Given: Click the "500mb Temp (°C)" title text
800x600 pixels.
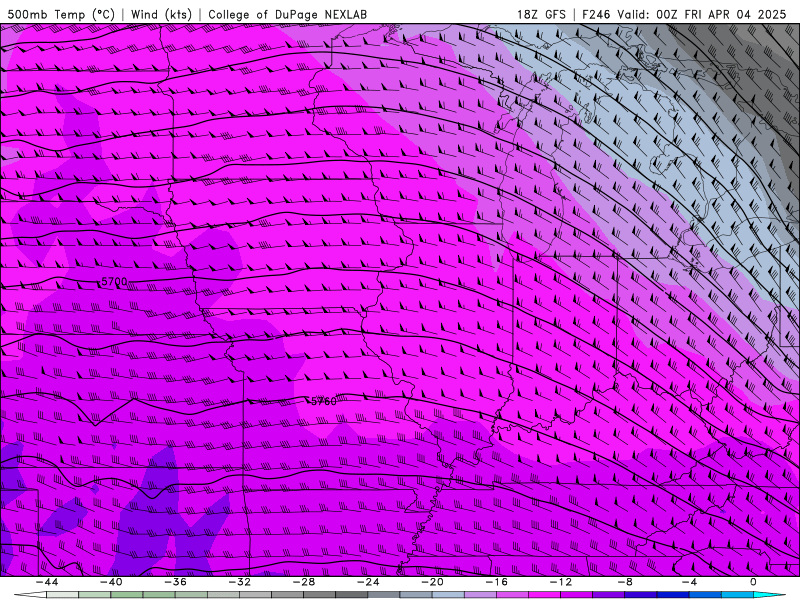Looking at the screenshot, I should tap(61, 14).
